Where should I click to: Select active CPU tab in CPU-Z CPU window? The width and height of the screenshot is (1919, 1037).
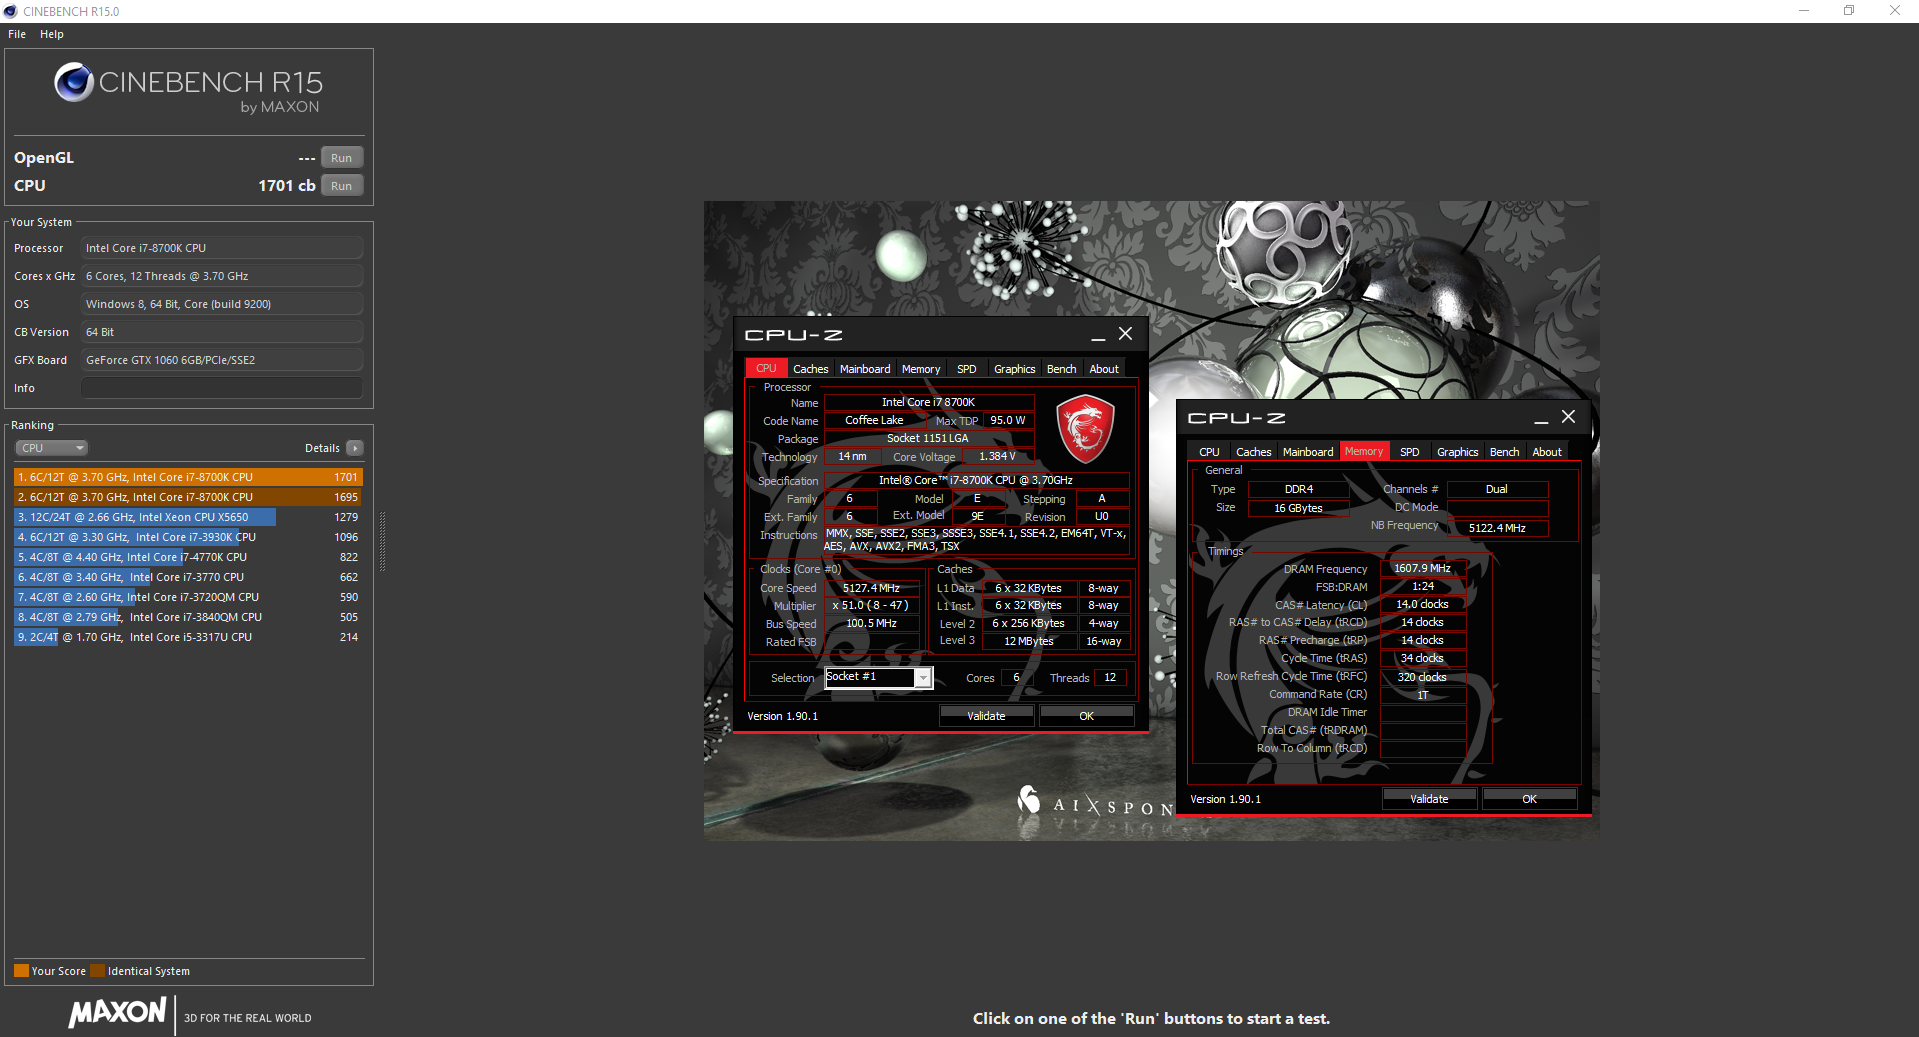767,369
